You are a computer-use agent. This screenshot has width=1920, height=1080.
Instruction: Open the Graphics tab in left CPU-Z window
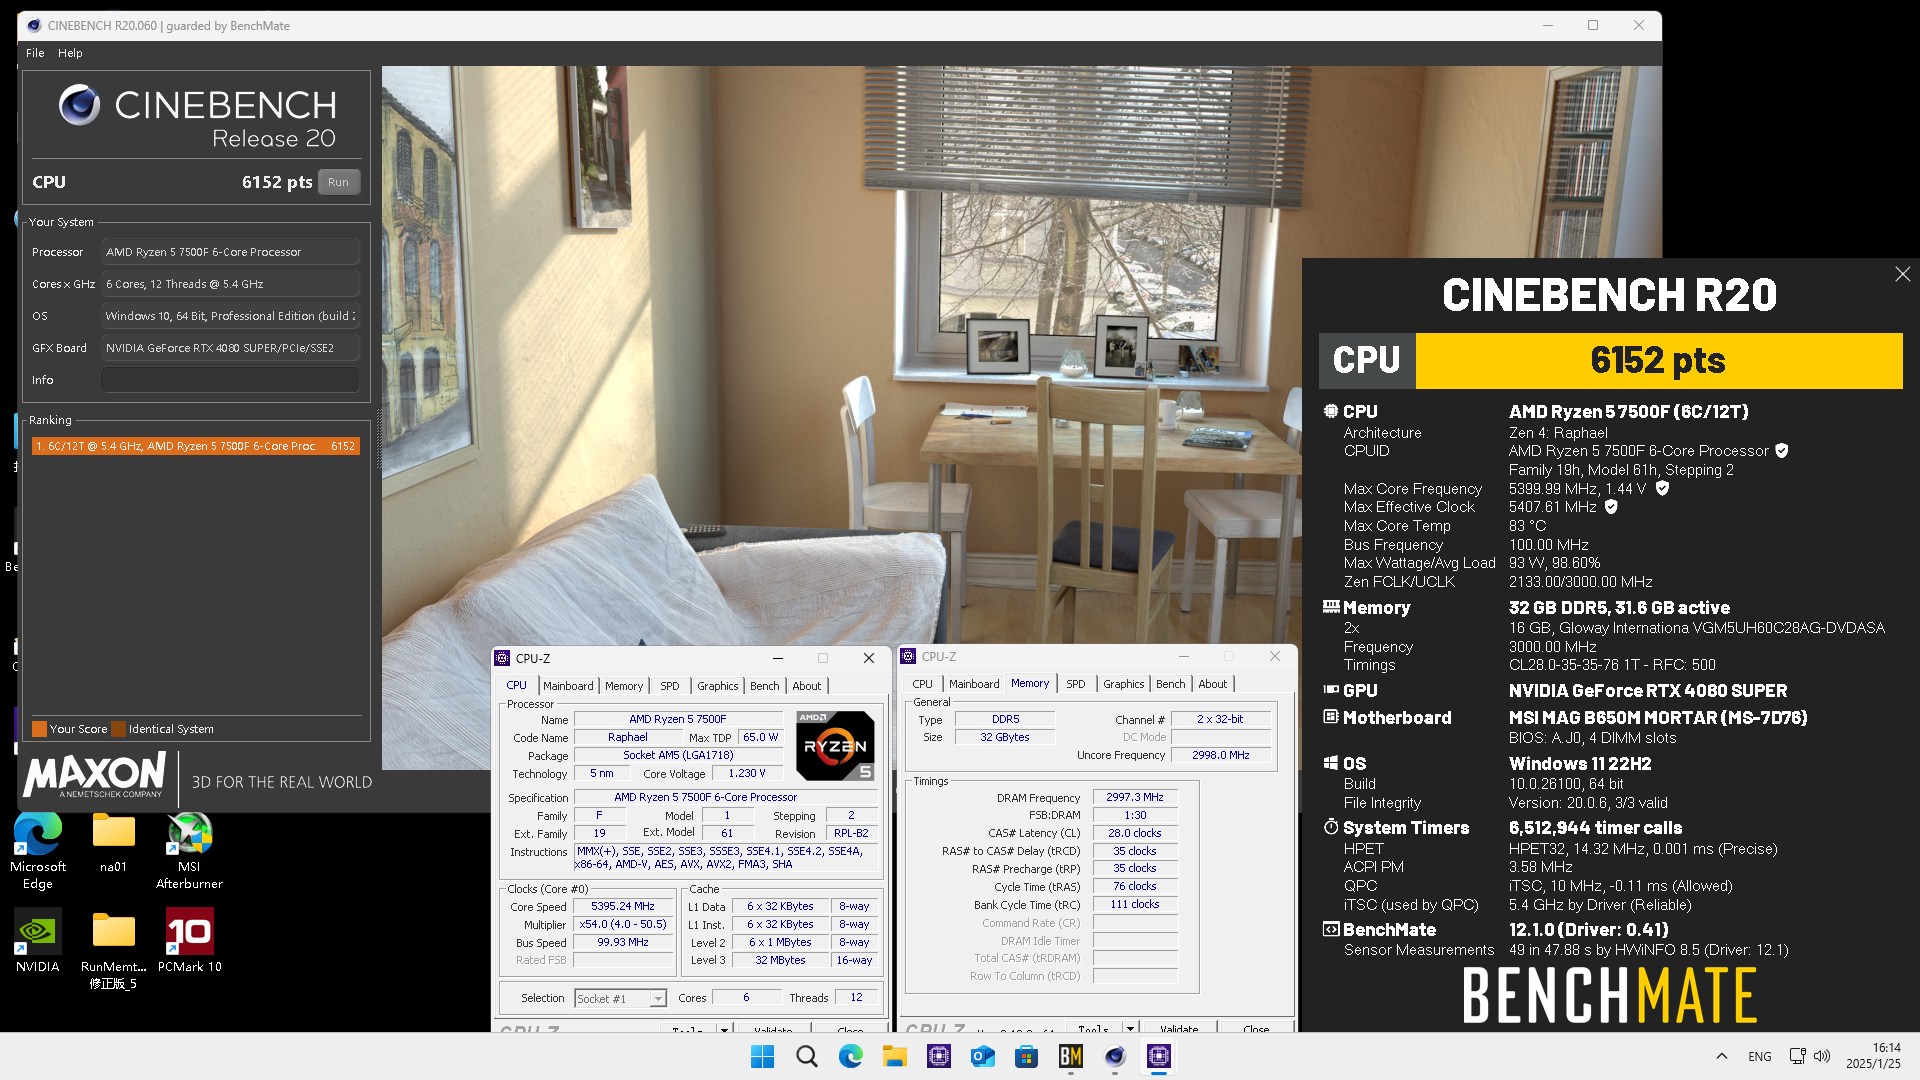(x=718, y=686)
